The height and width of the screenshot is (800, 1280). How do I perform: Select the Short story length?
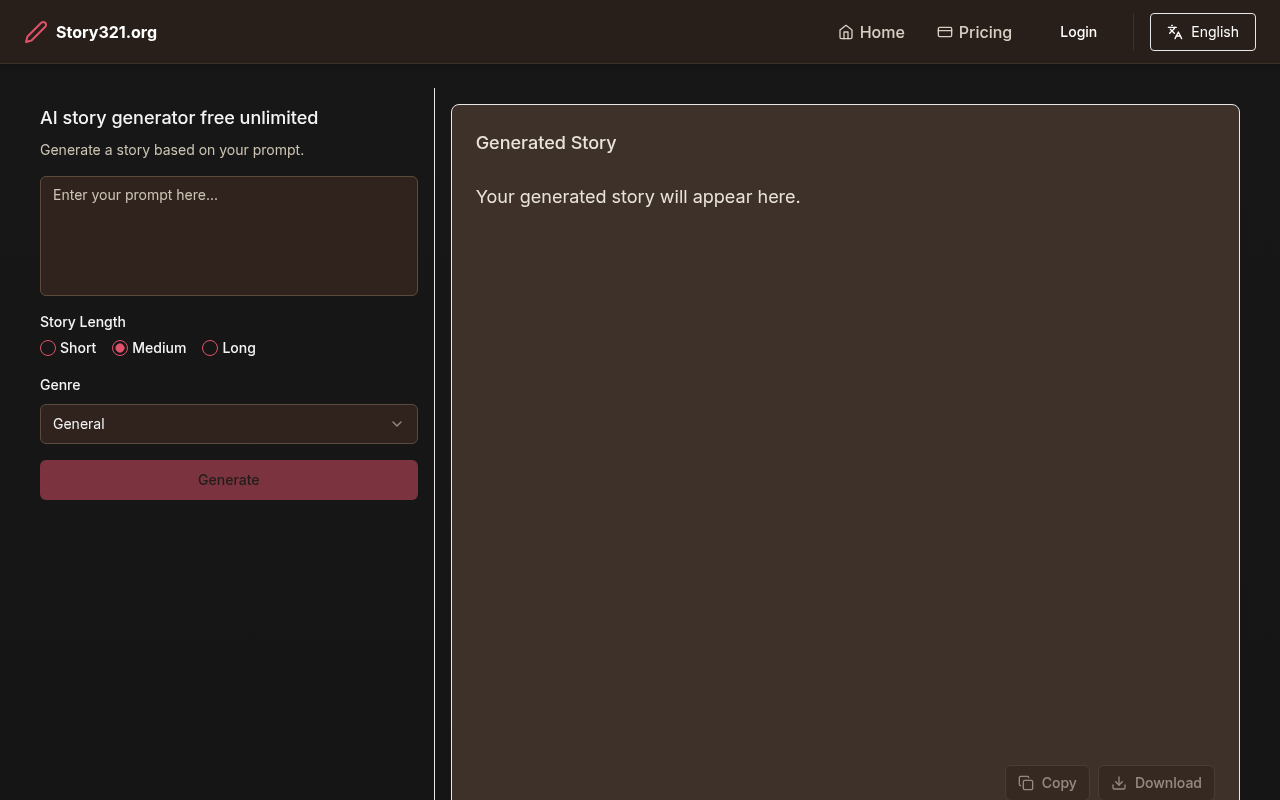(48, 348)
